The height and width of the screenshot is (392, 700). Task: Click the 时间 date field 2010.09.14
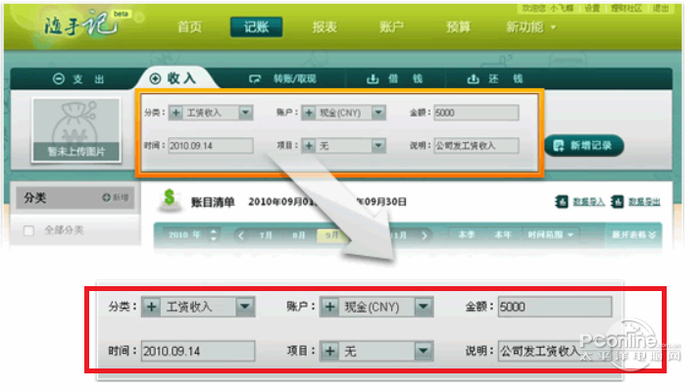pyautogui.click(x=211, y=146)
